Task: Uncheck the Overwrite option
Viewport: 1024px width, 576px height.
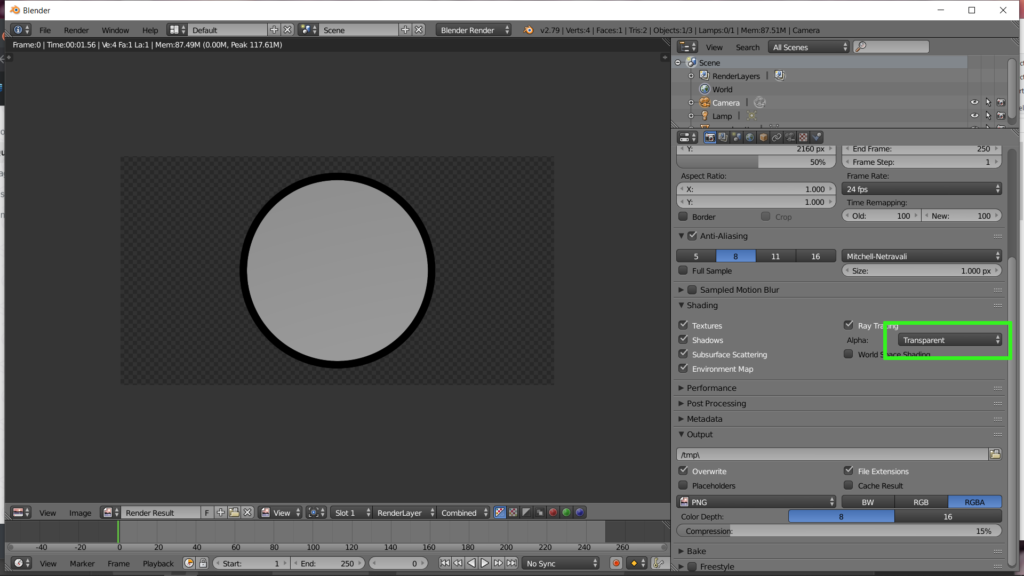Action: 684,471
